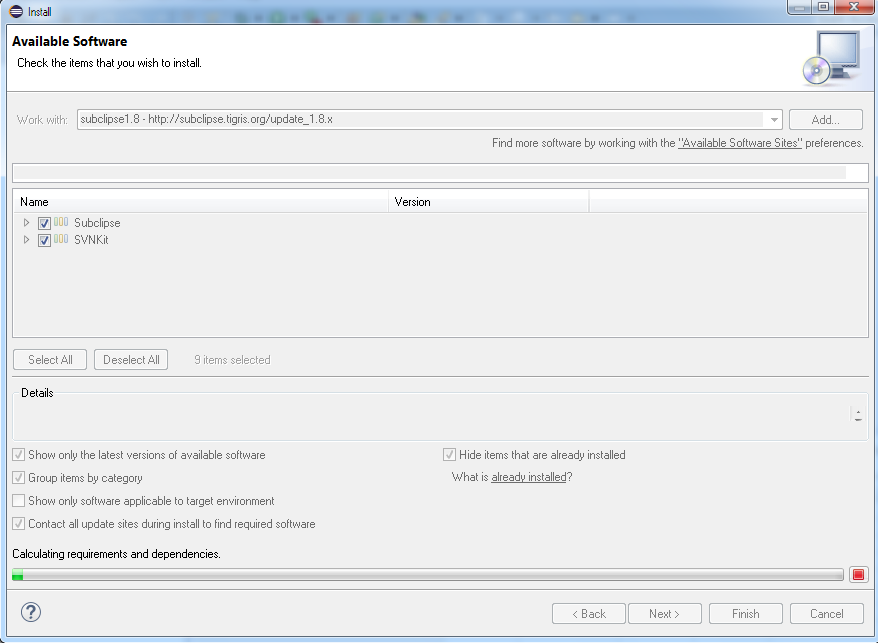The image size is (878, 643).
Task: Disable Group items by category
Action: 18,477
